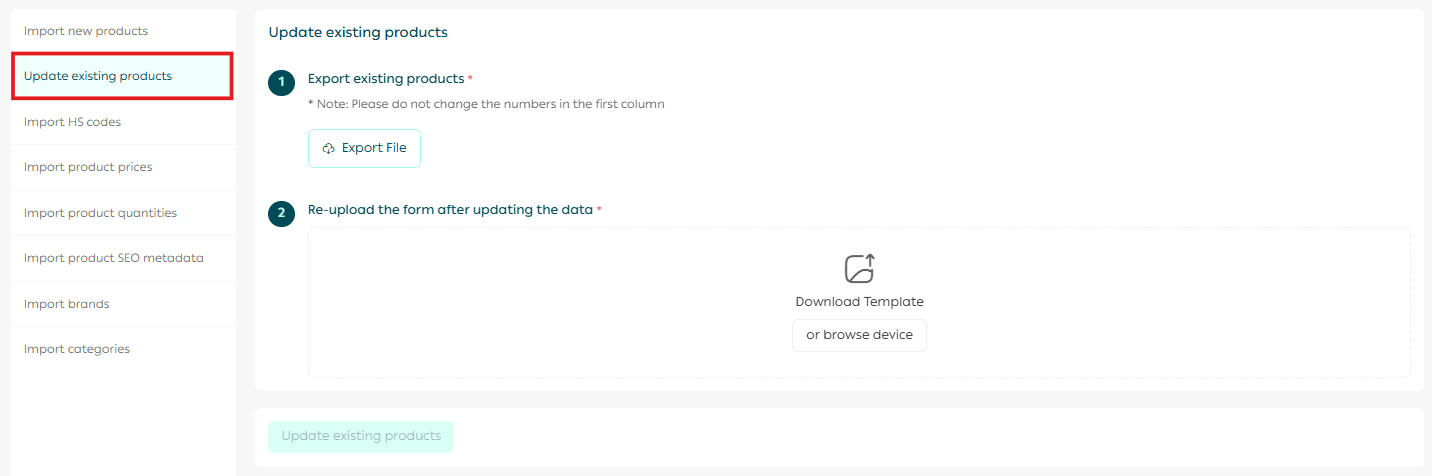Click the or browse device button
The width and height of the screenshot is (1432, 476).
pos(859,336)
